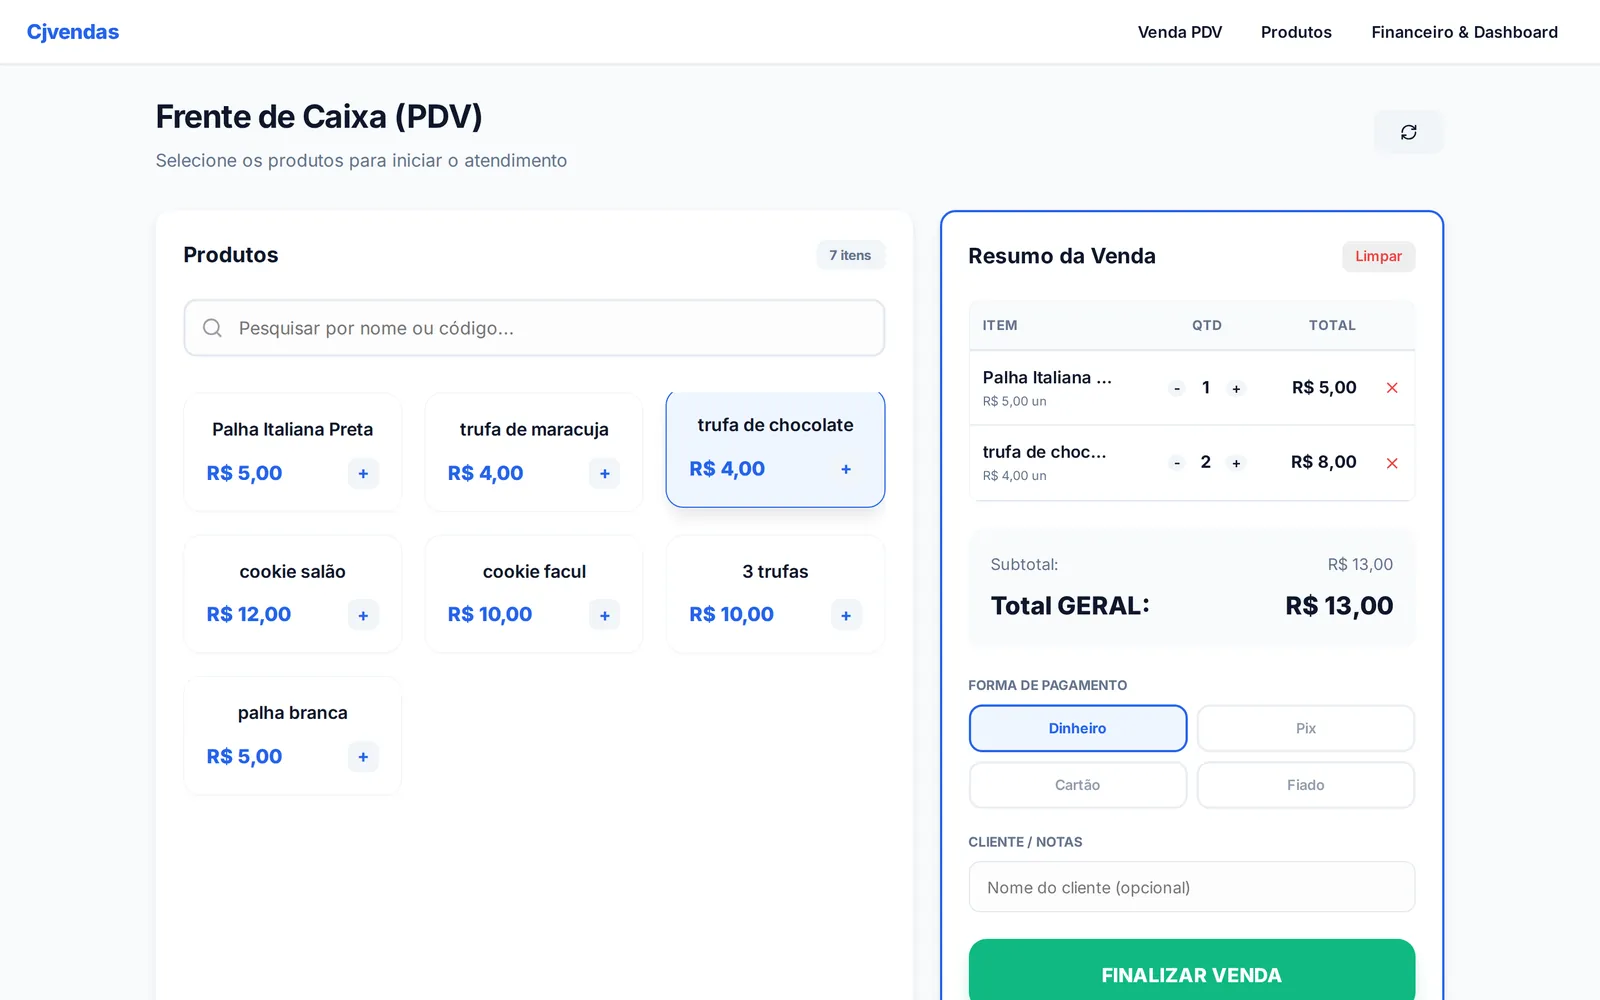
Task: Select Cartão as payment method
Action: point(1077,785)
